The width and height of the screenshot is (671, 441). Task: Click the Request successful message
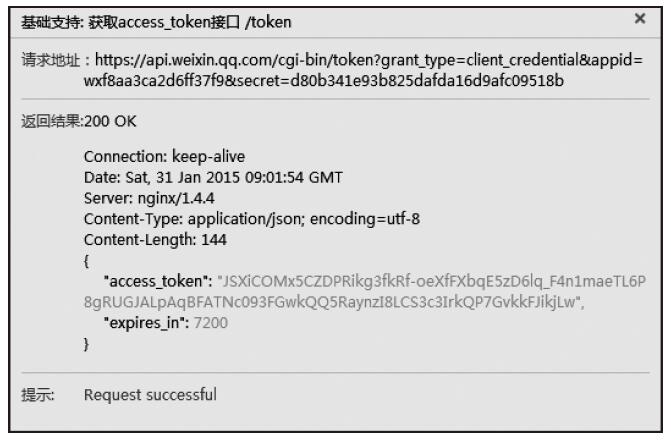click(150, 395)
